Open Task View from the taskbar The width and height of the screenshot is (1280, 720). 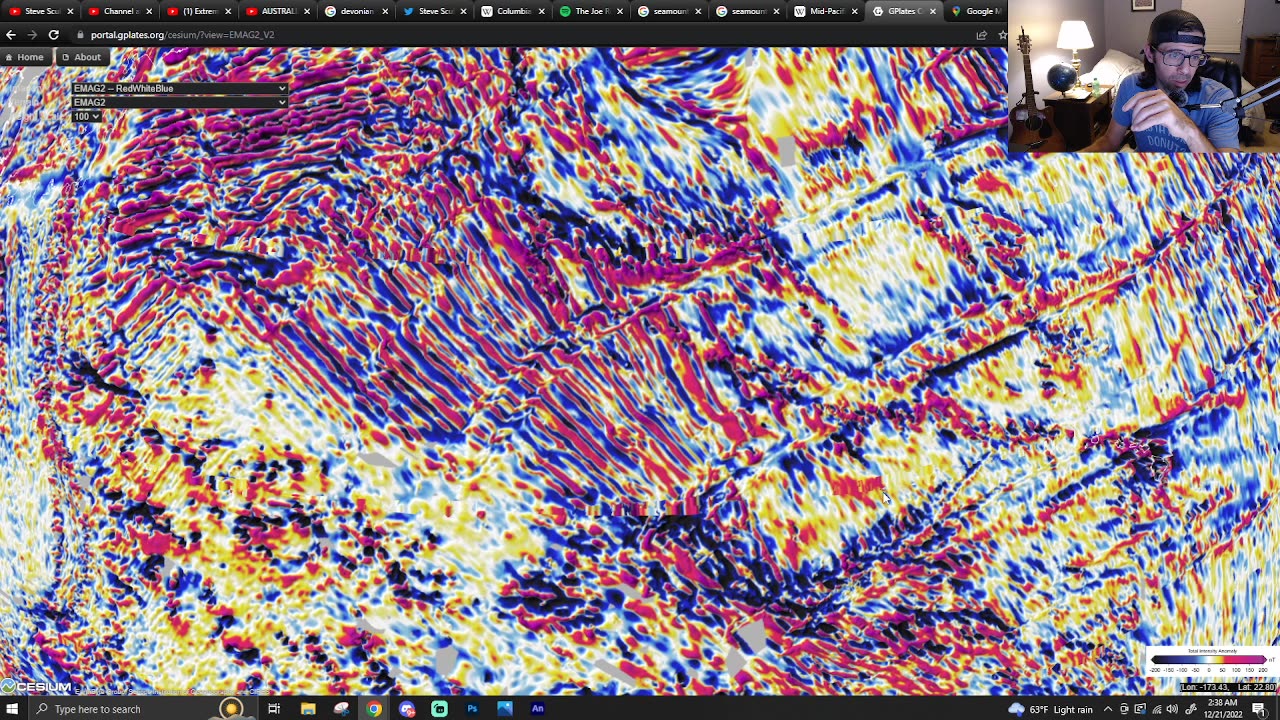(274, 709)
